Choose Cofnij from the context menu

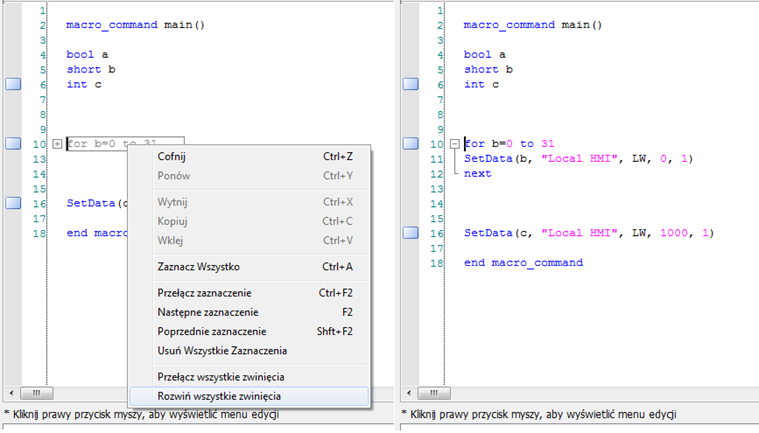click(x=249, y=157)
